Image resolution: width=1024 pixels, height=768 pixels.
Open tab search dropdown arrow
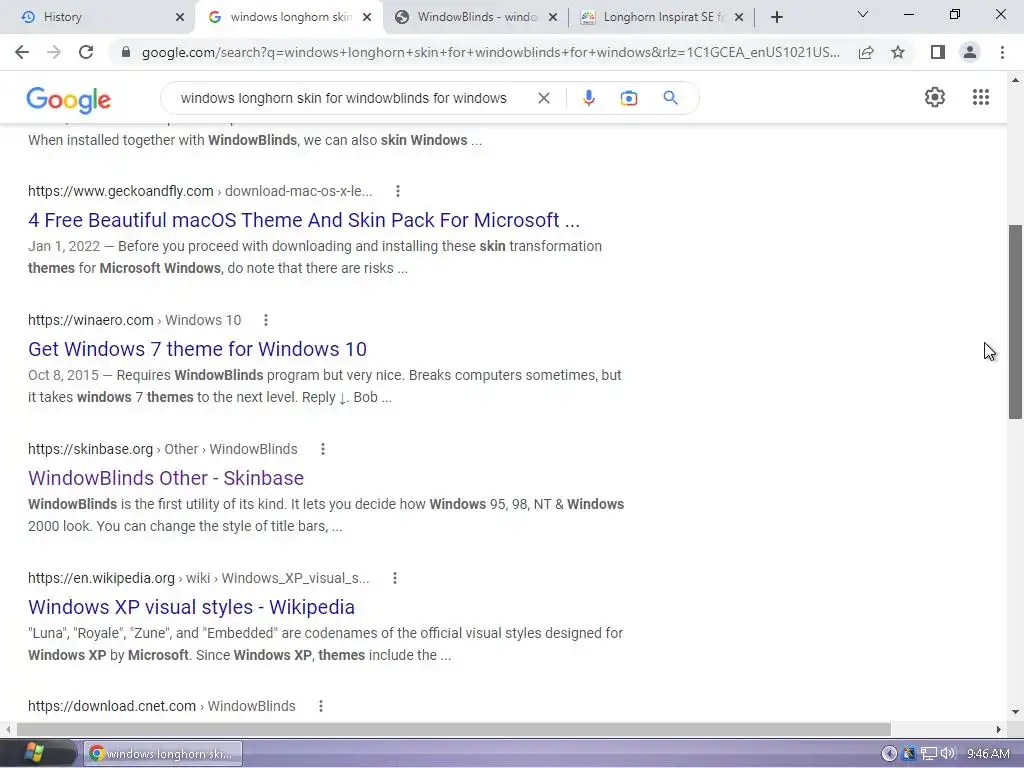tap(863, 14)
